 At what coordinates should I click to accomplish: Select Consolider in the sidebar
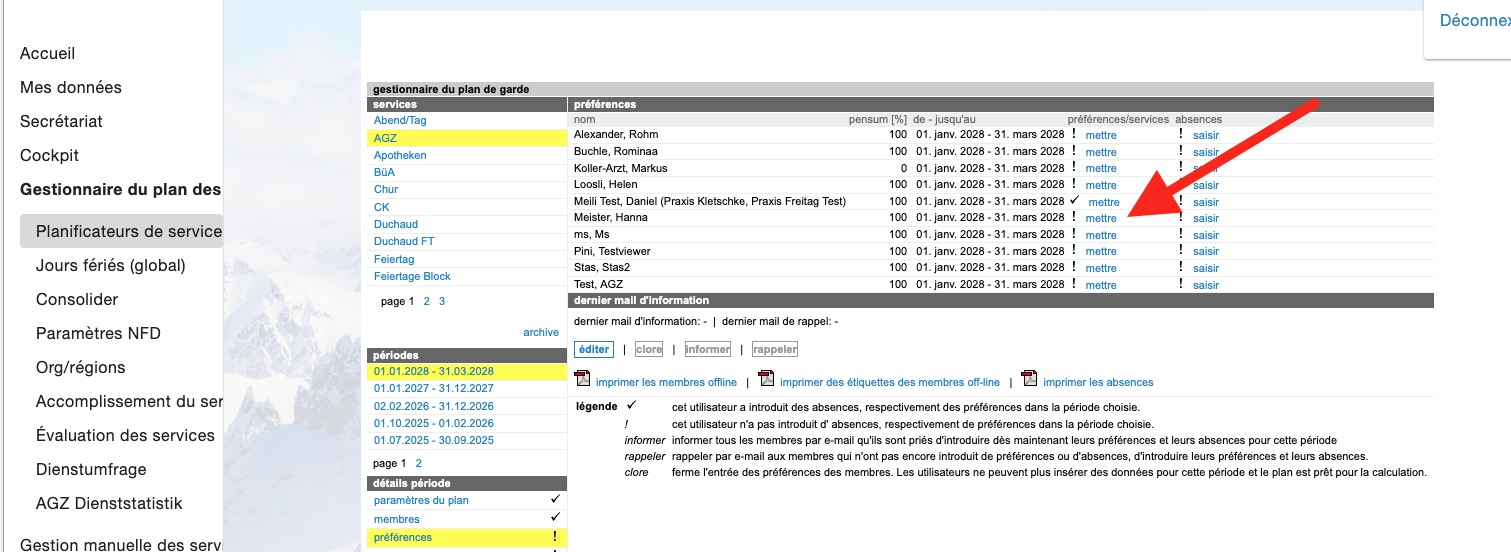point(77,299)
